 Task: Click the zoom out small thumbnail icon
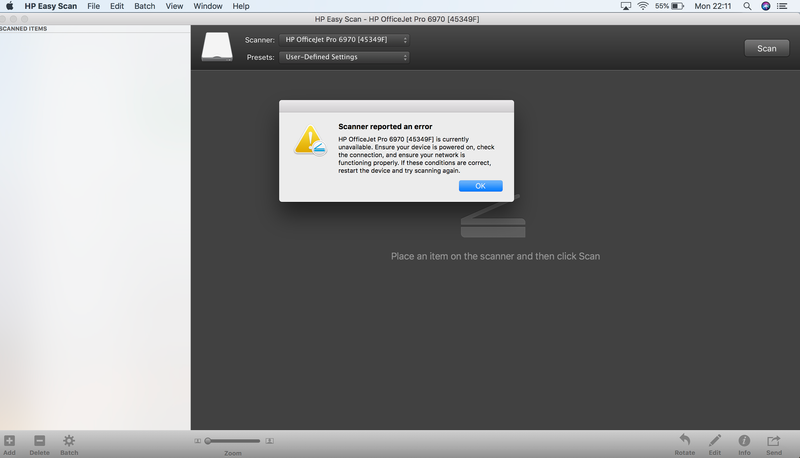point(197,441)
